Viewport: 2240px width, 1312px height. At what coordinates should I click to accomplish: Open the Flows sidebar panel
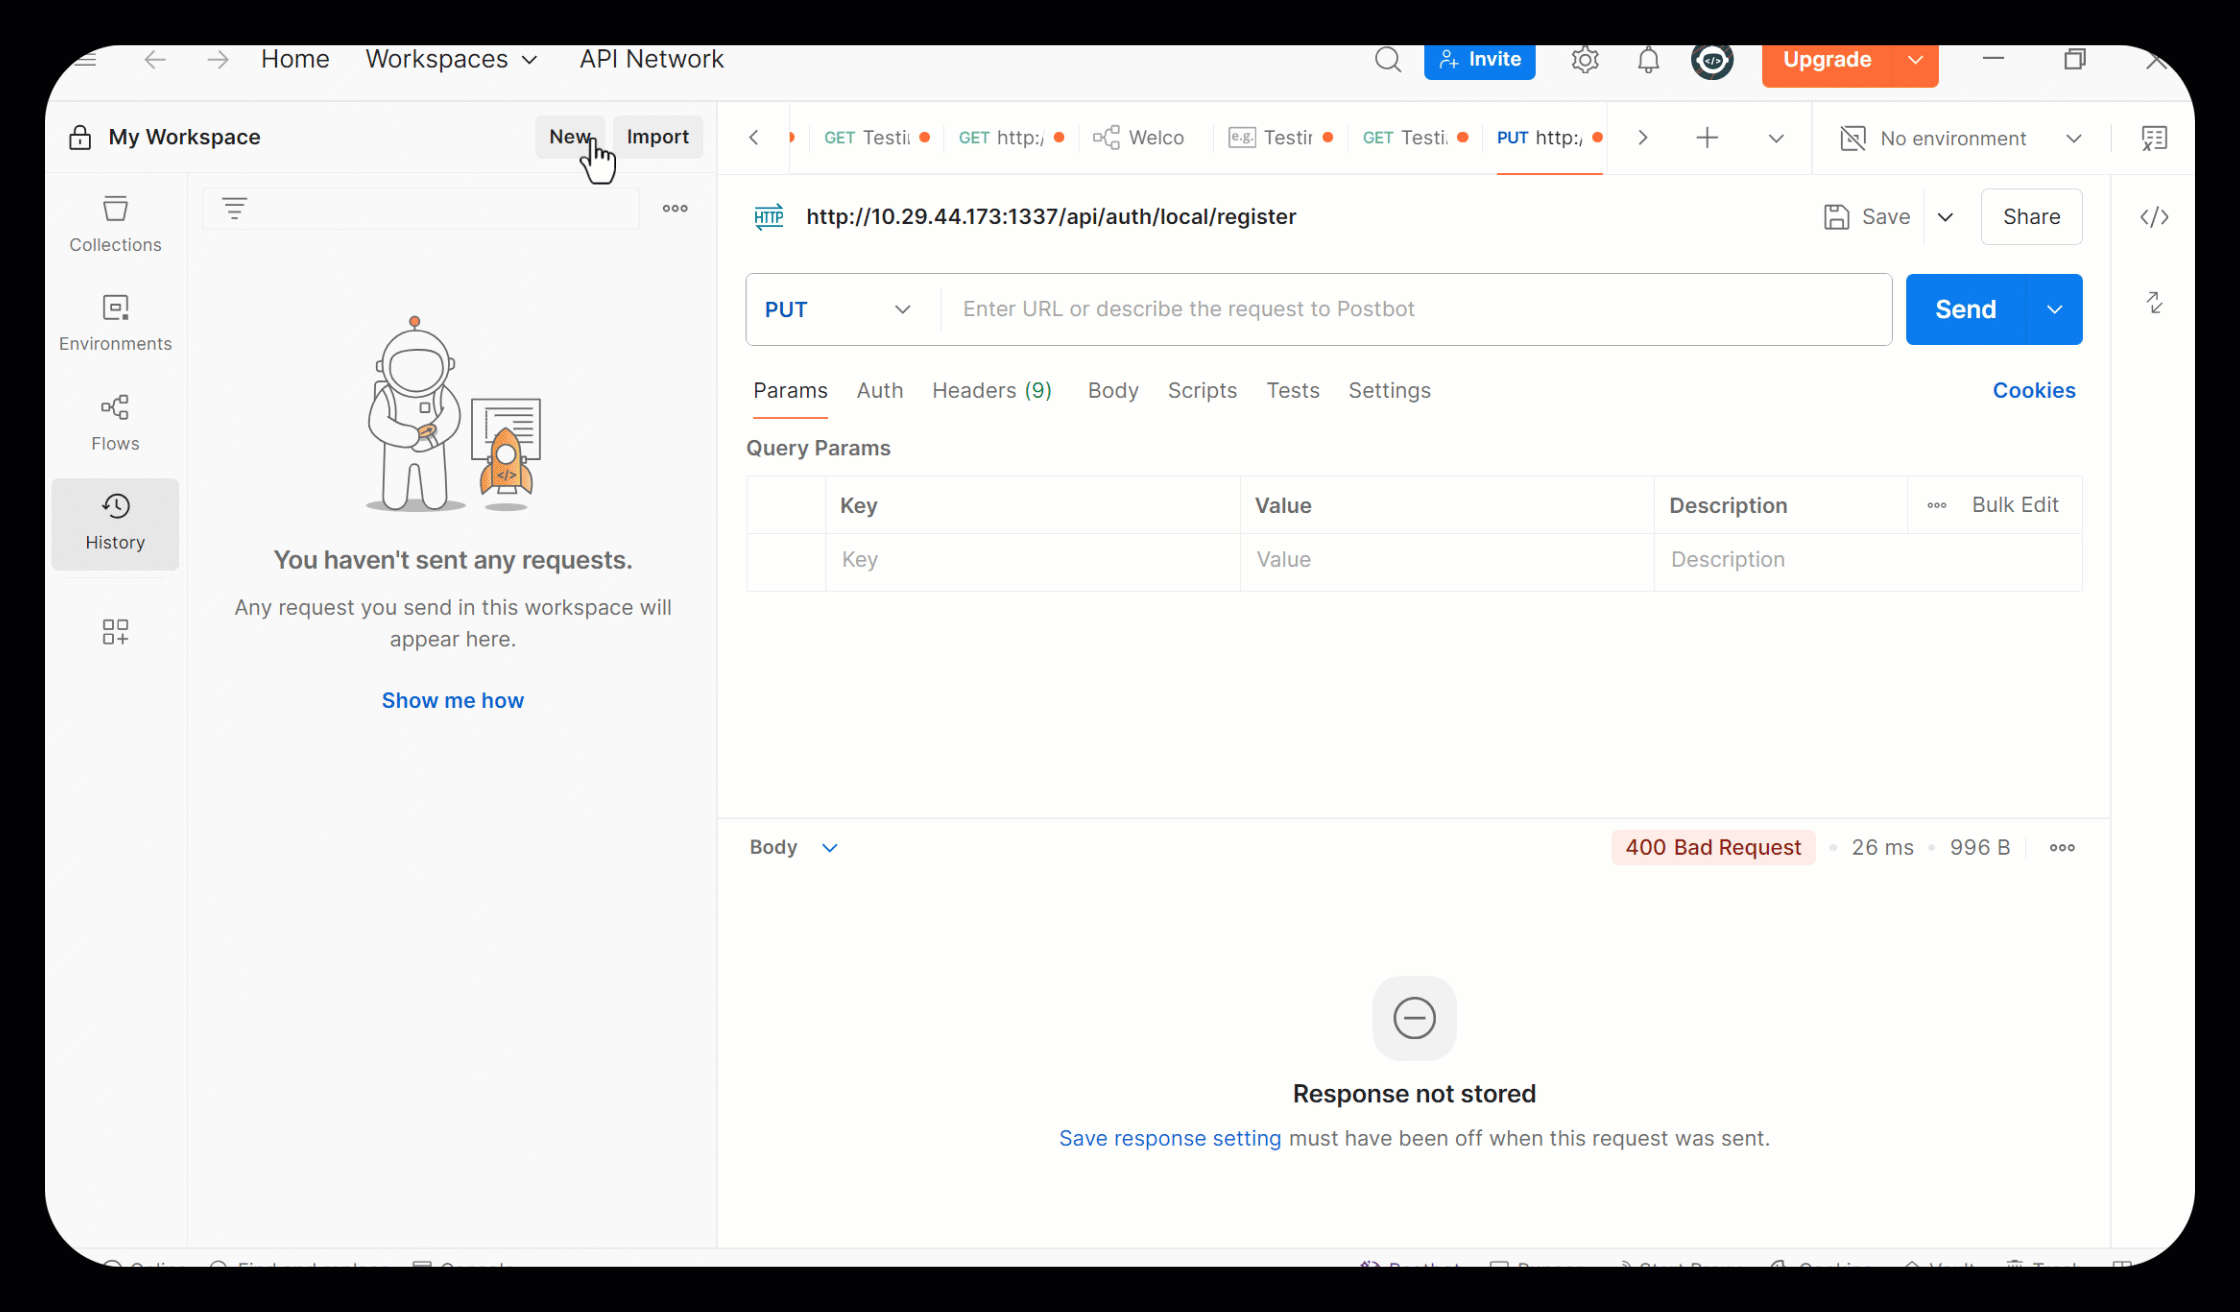115,422
